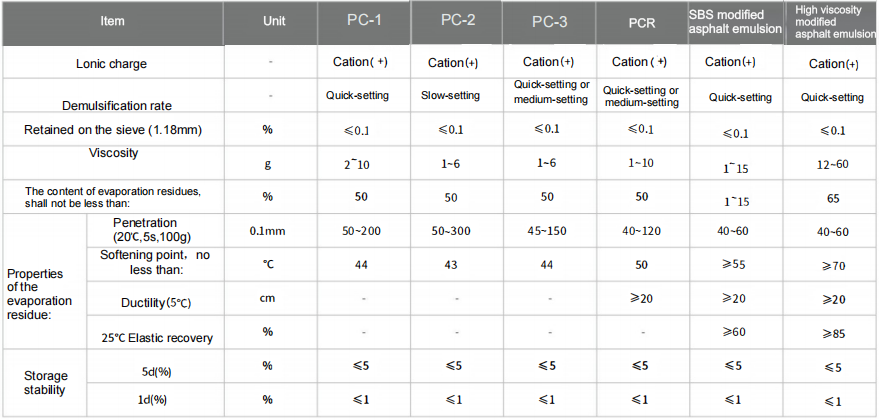Click the "Lonic charge" row label
Screen dimensions: 879x420
(112, 64)
